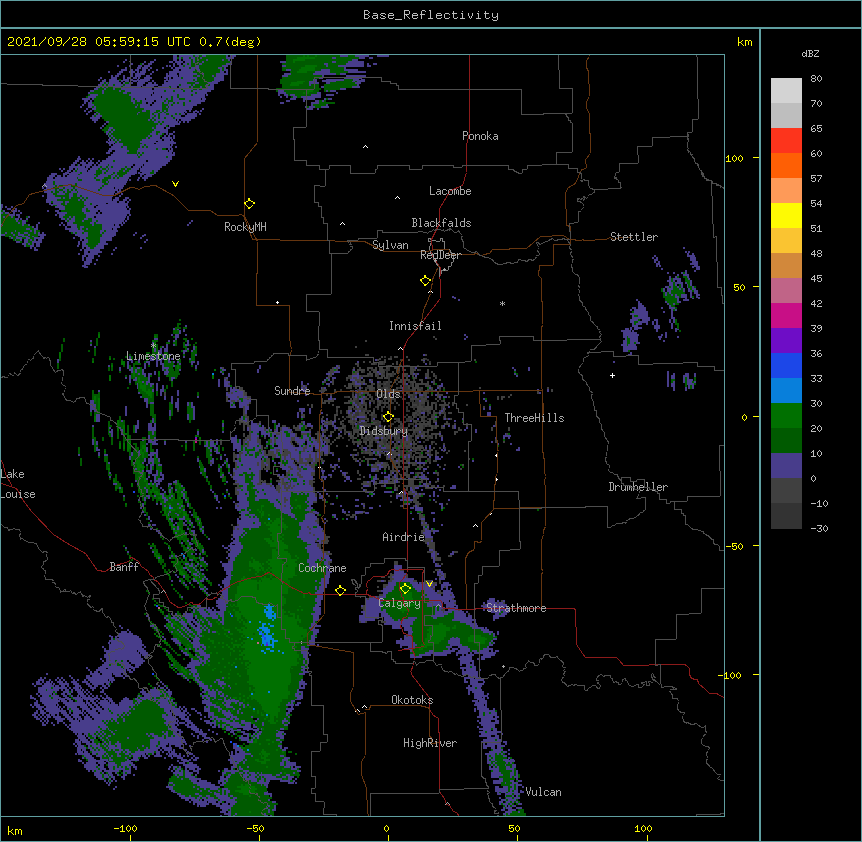Select the Lacombe city label

(450, 191)
